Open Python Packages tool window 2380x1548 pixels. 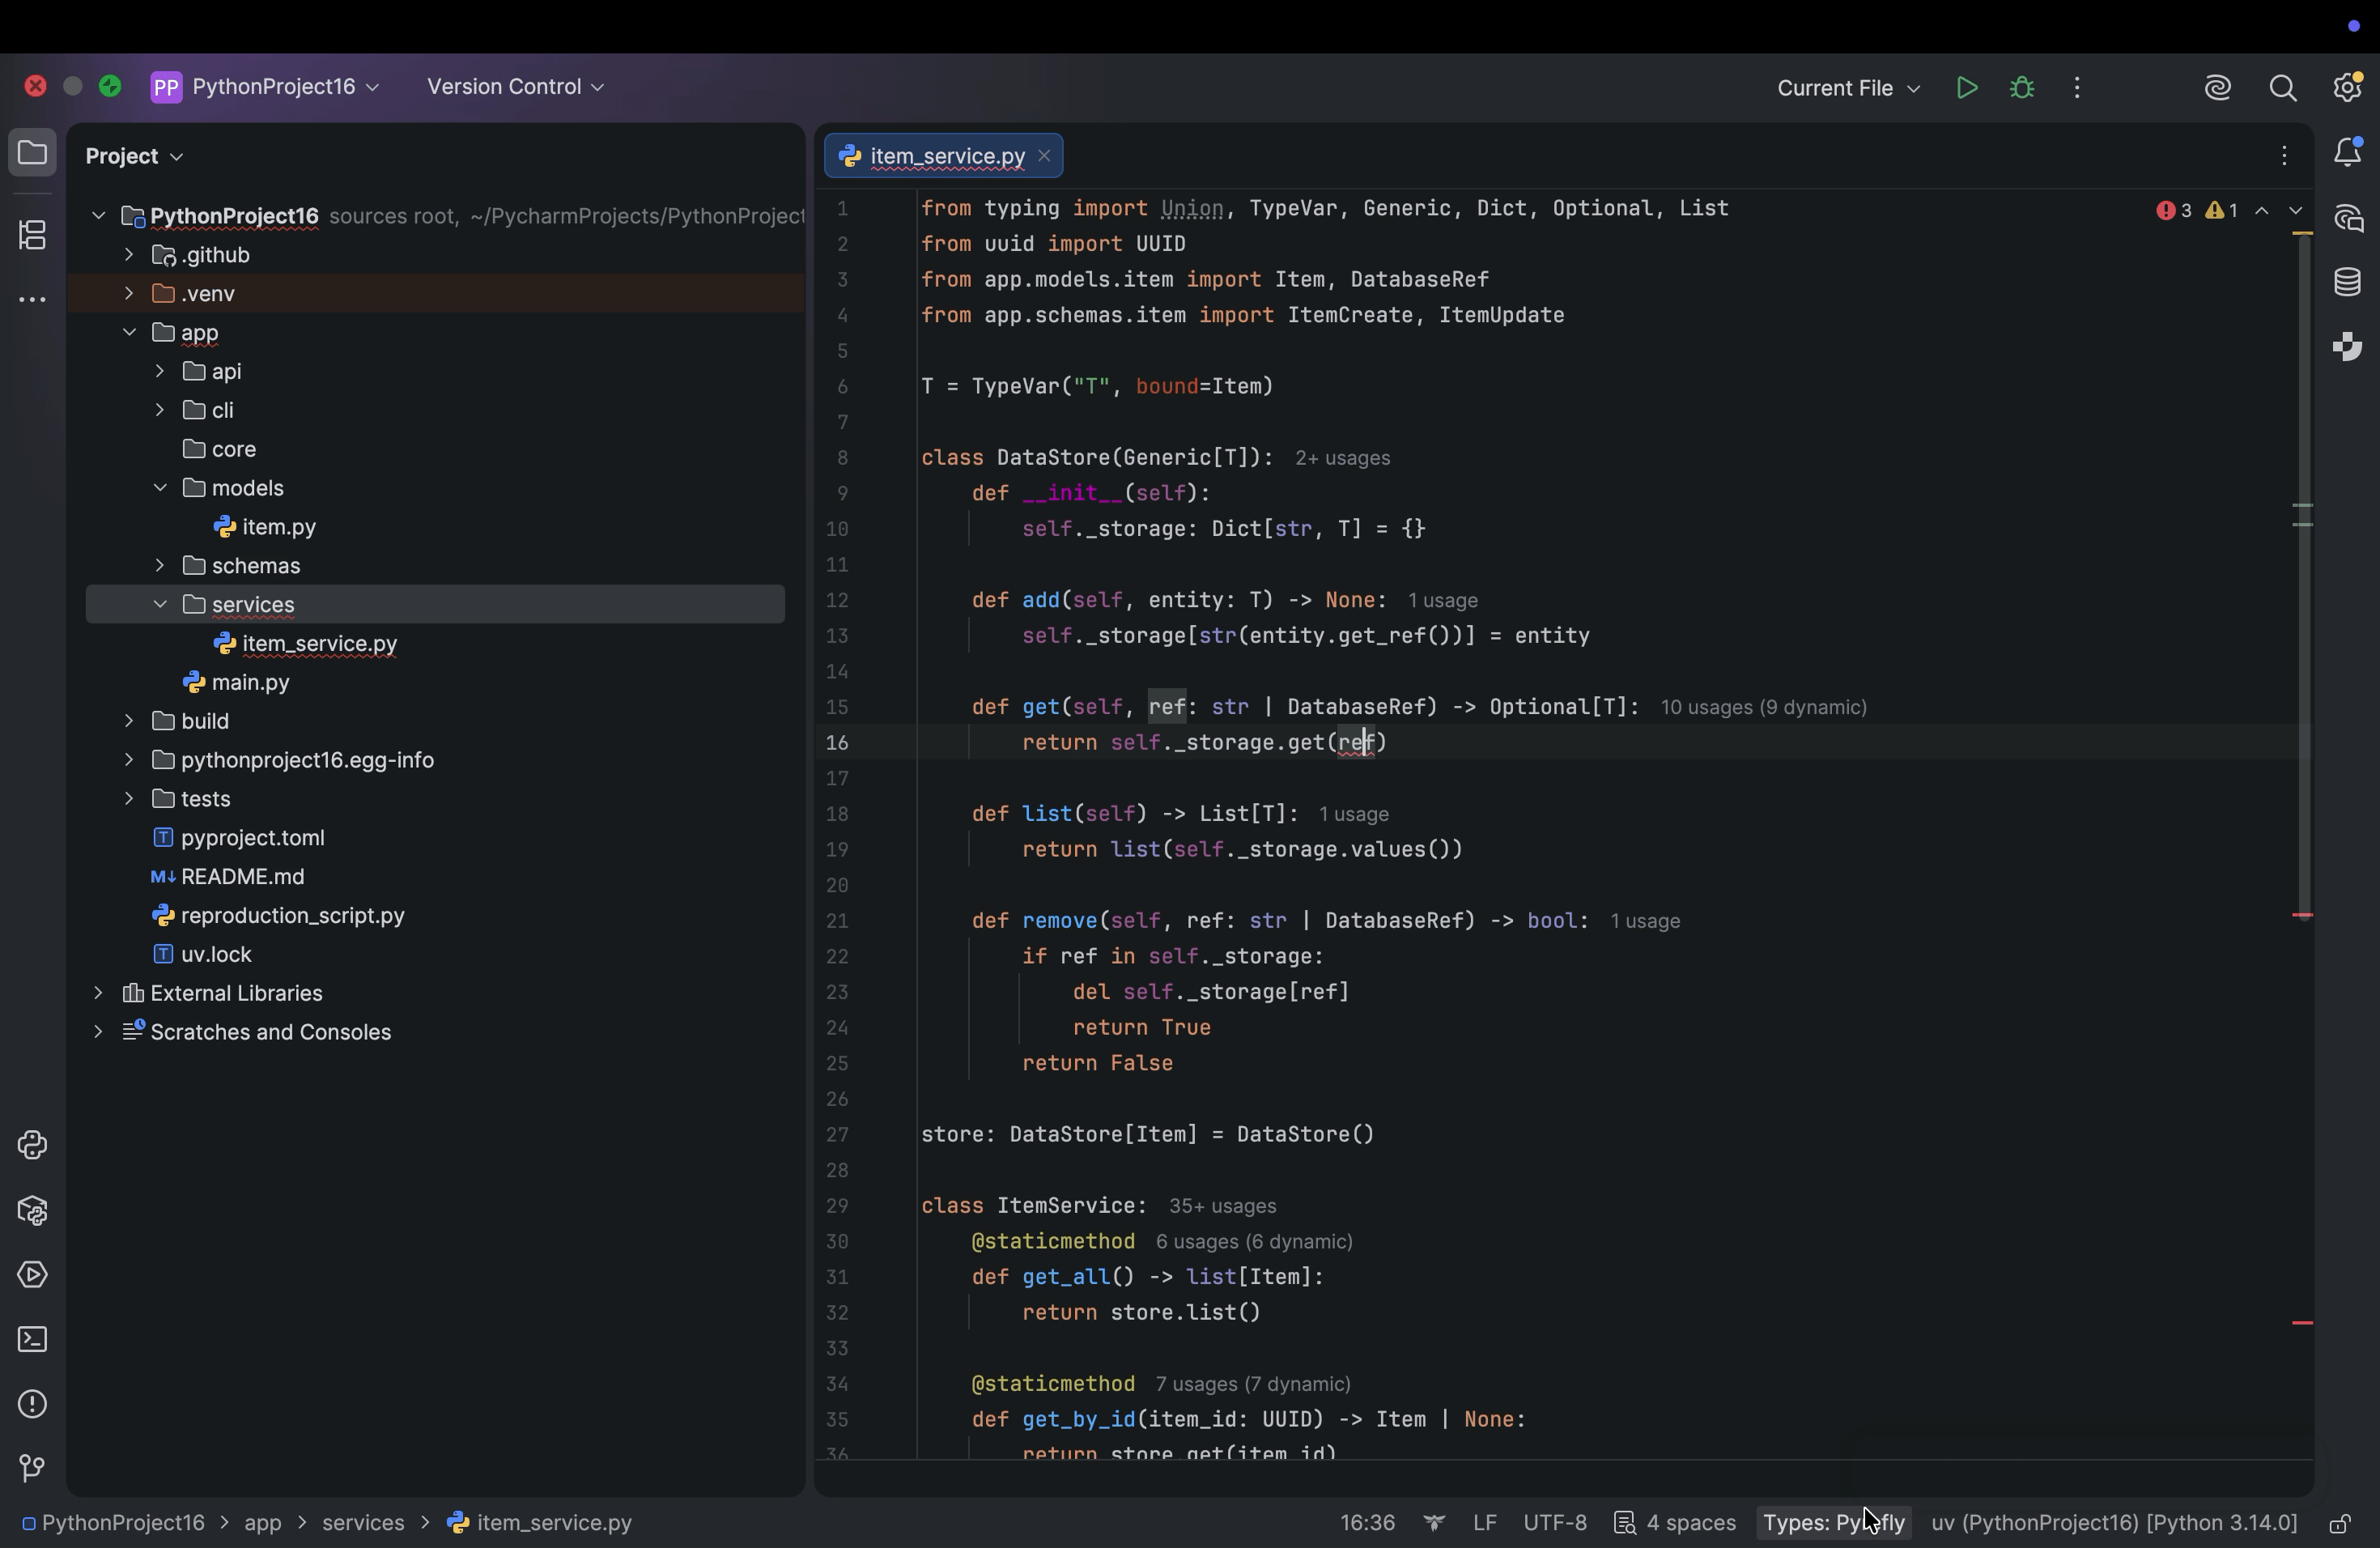(x=32, y=1211)
